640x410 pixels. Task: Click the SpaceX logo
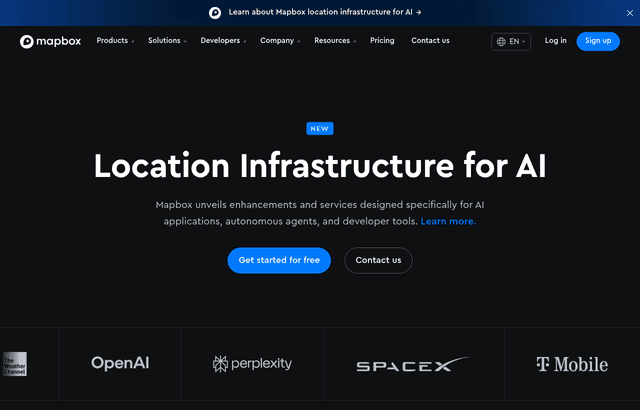point(412,364)
